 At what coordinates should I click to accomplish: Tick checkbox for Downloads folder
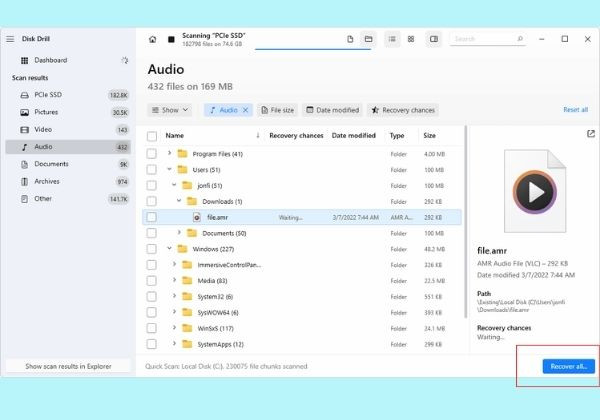(152, 201)
